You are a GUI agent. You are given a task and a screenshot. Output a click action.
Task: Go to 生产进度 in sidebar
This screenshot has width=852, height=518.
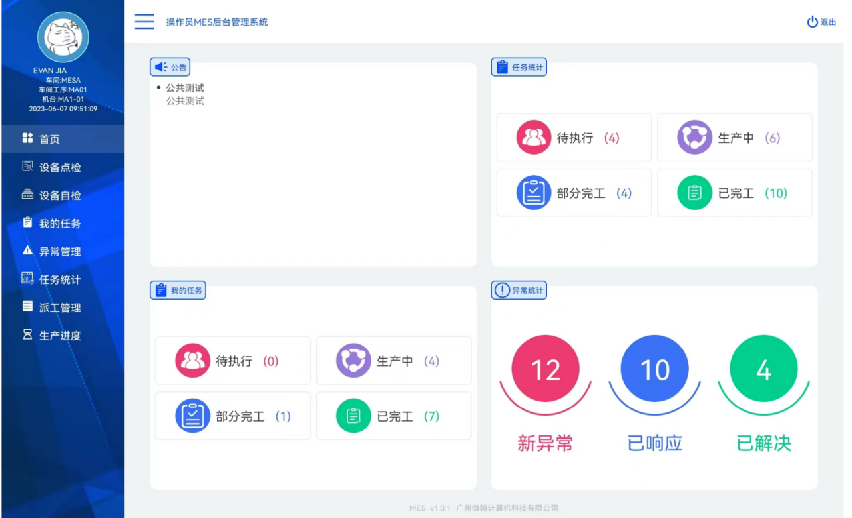[x=62, y=335]
